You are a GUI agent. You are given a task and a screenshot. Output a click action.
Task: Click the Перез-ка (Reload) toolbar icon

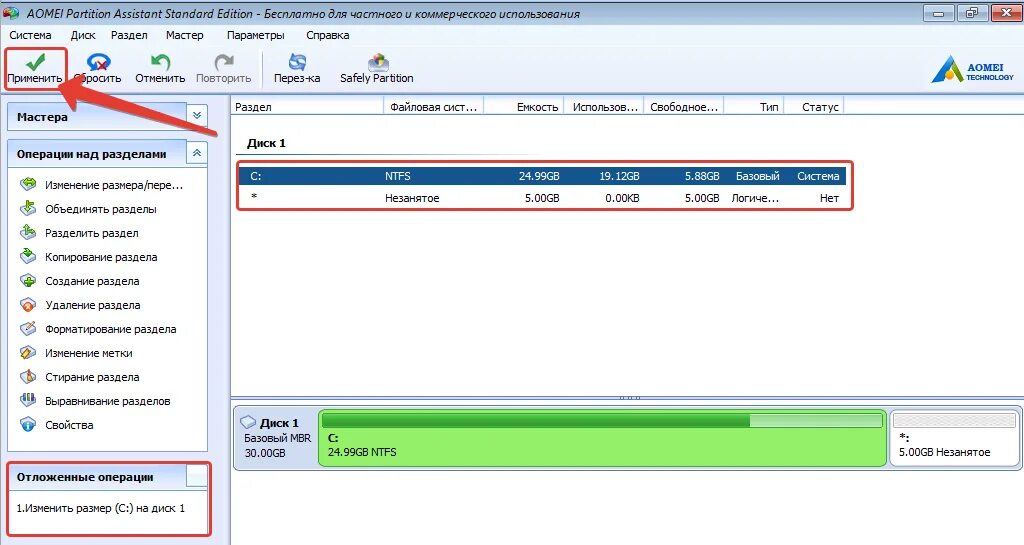(297, 62)
